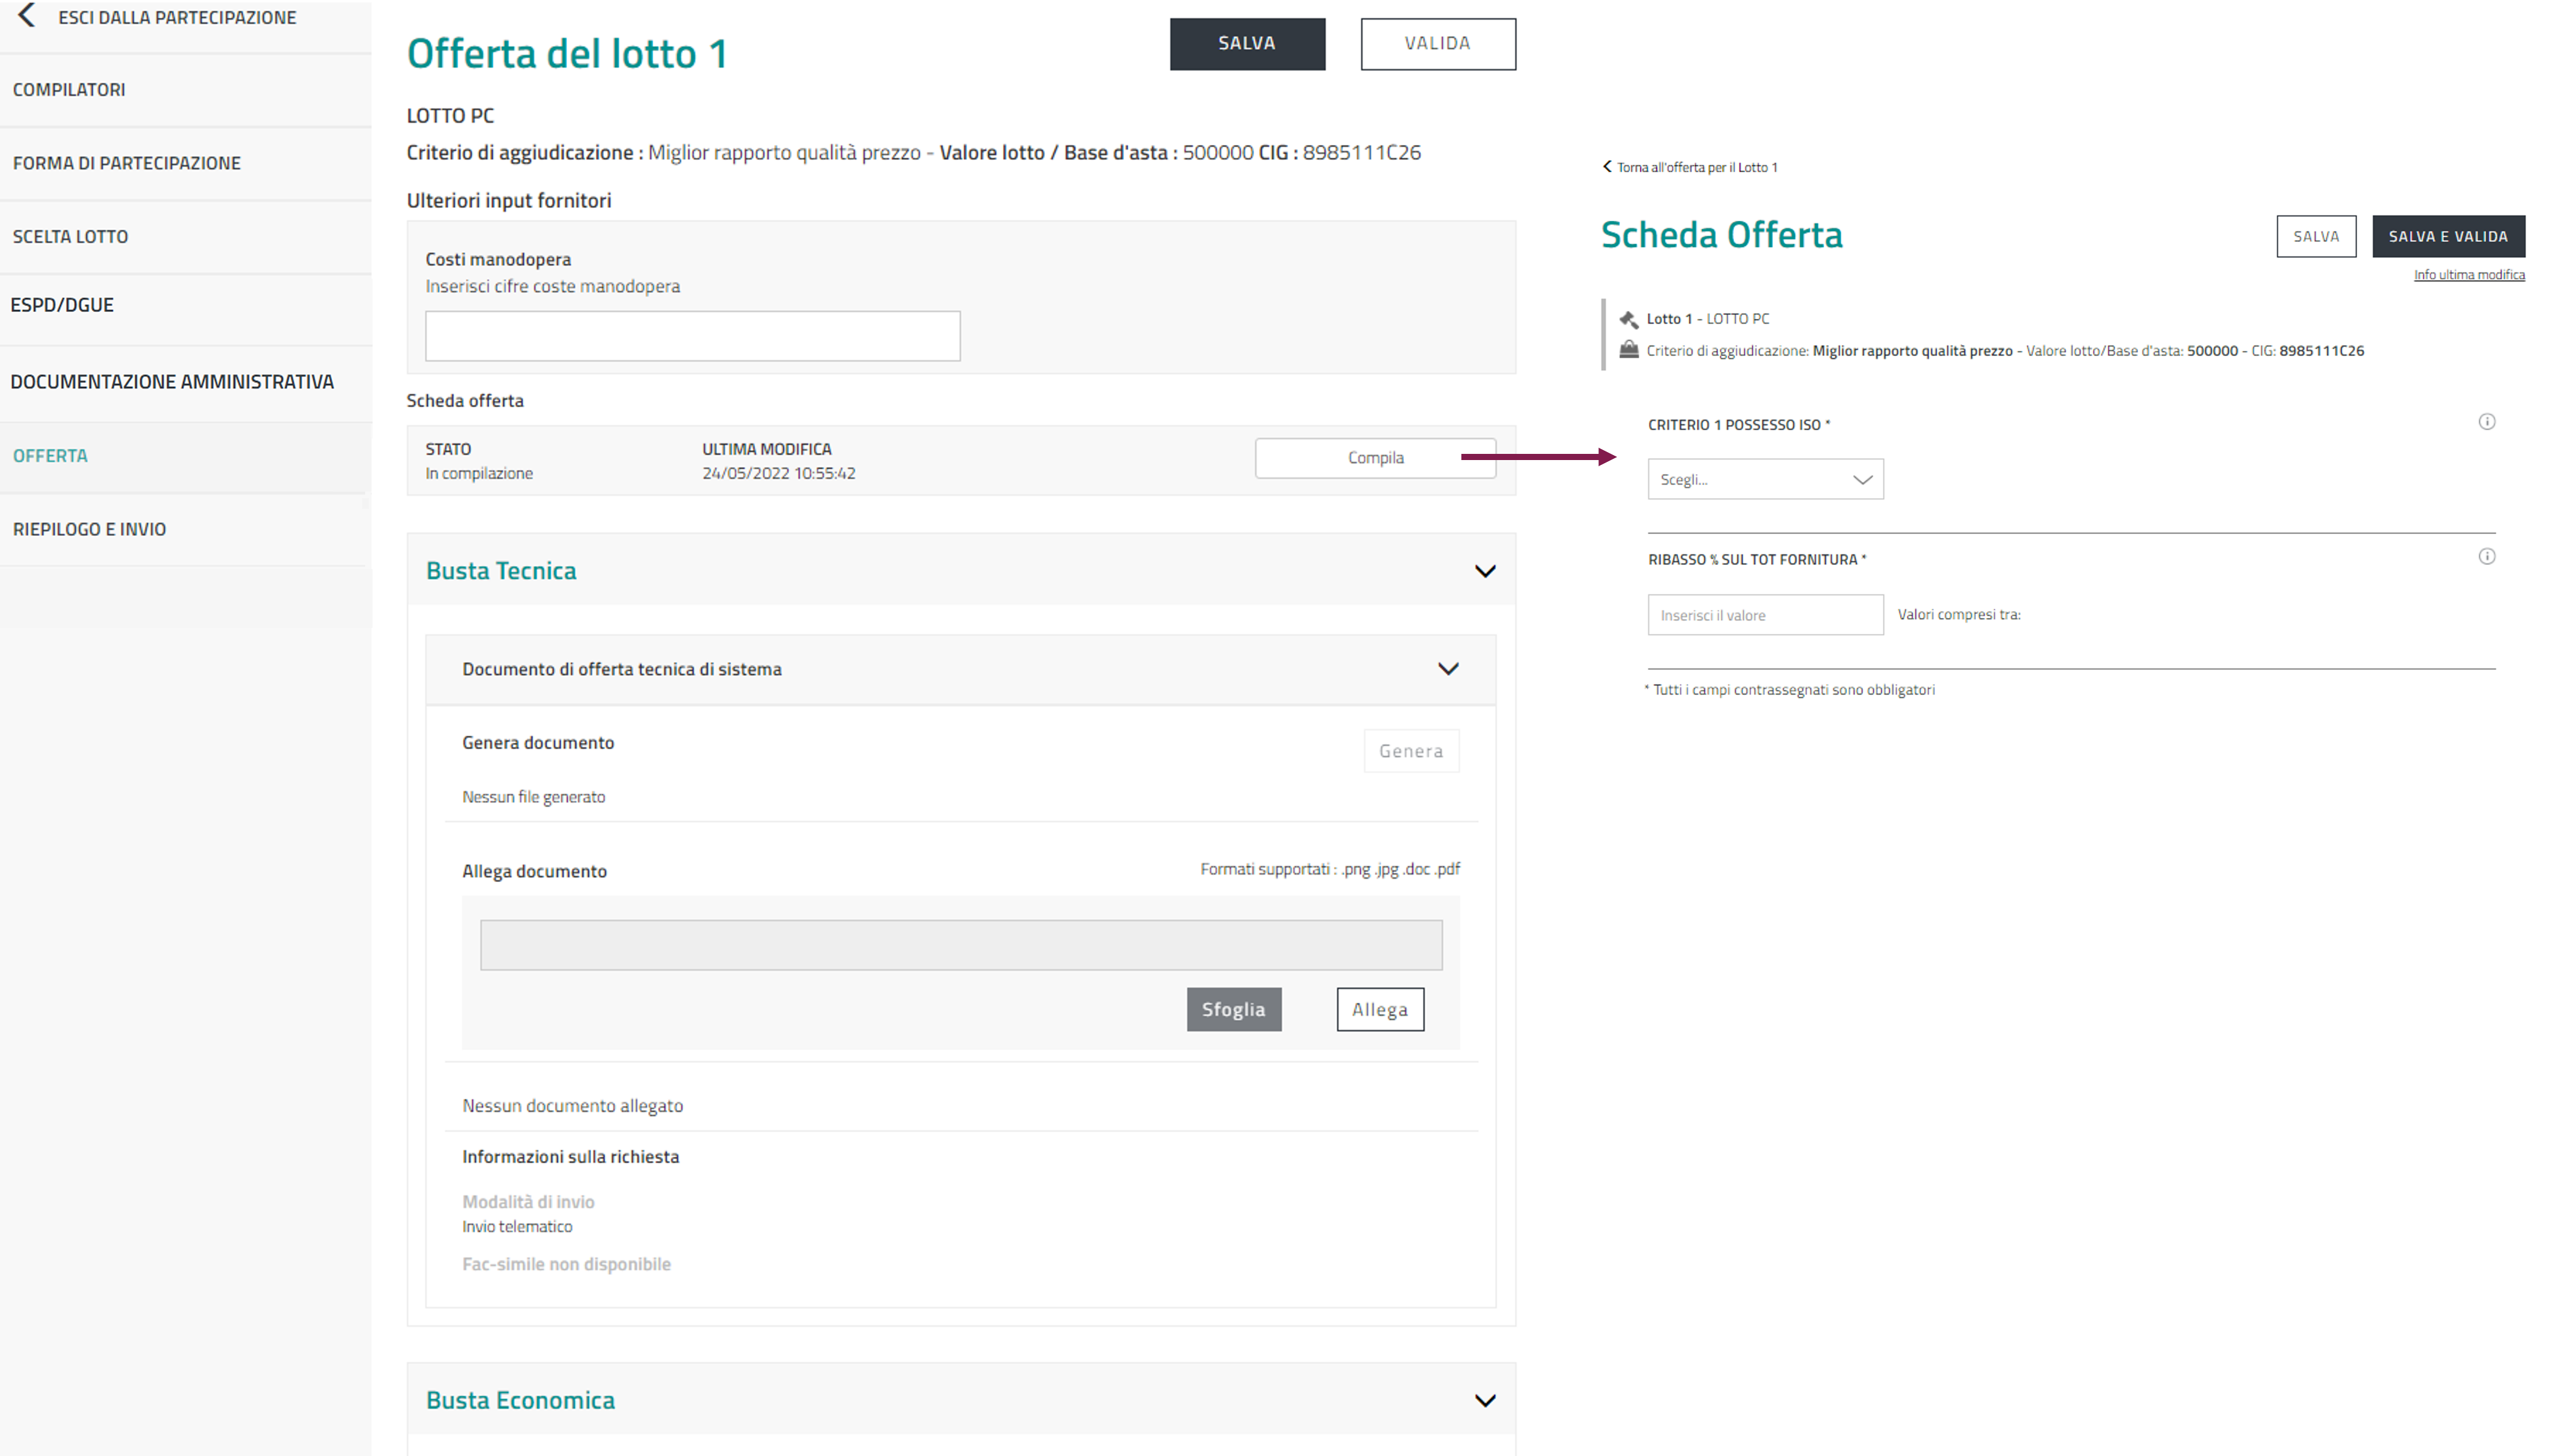Select the ESPD/DGUE sidebar item
2552x1456 pixels.
[x=62, y=305]
